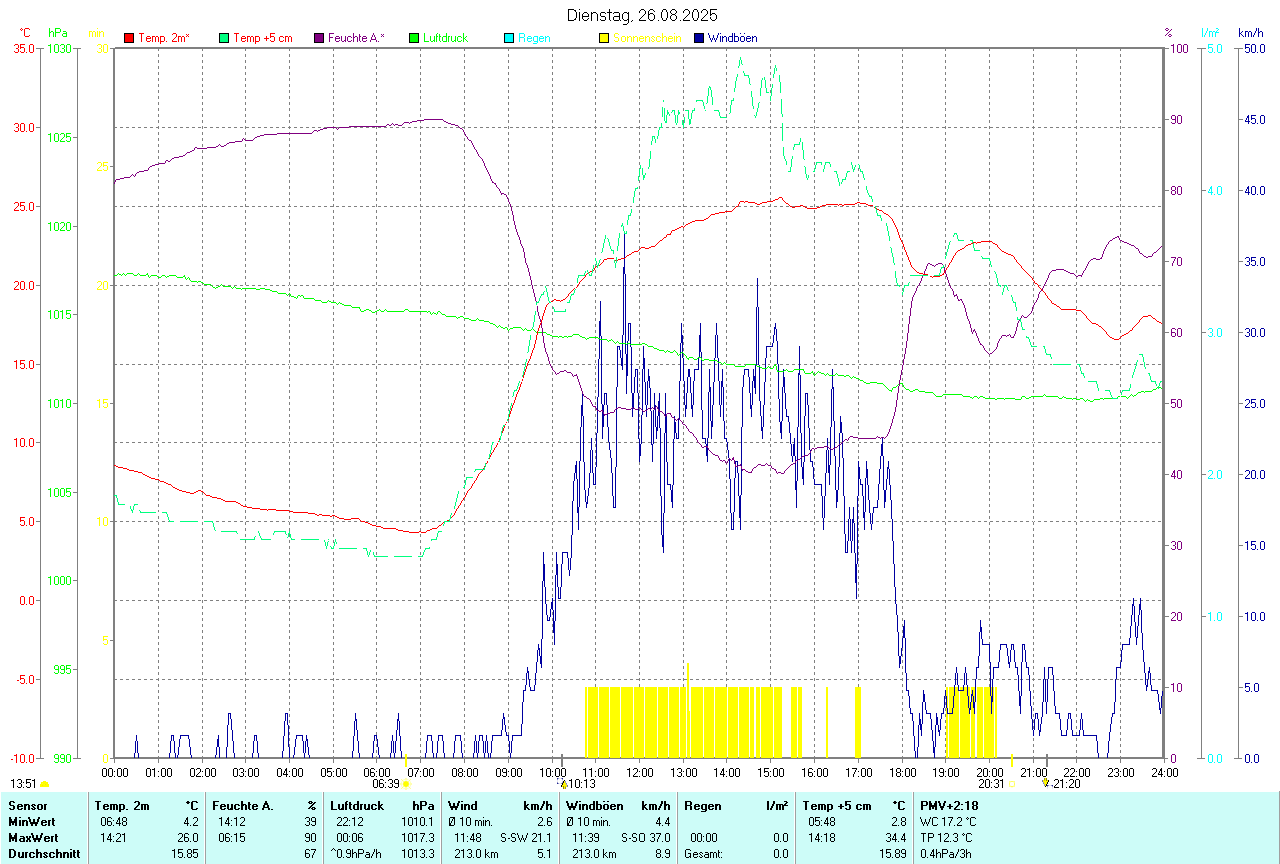Click the sunrise marker at 06:39

point(406,784)
